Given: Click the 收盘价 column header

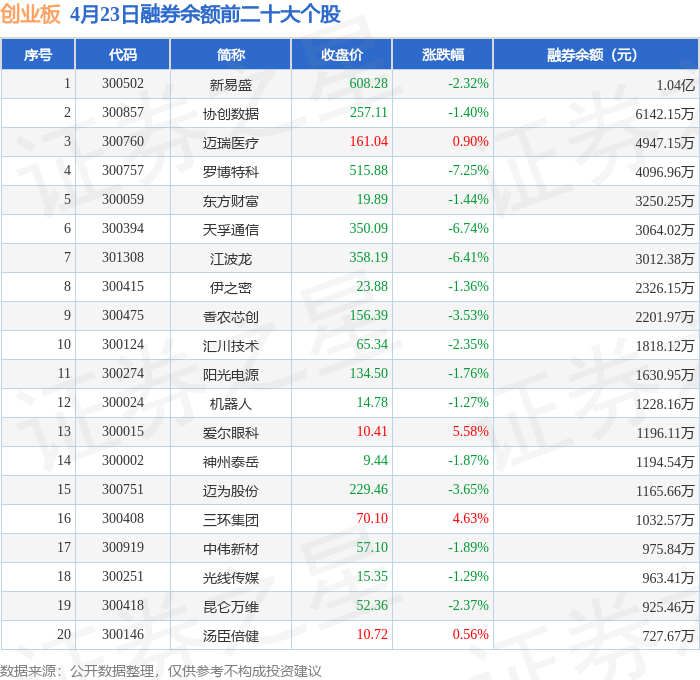Looking at the screenshot, I should 342,54.
